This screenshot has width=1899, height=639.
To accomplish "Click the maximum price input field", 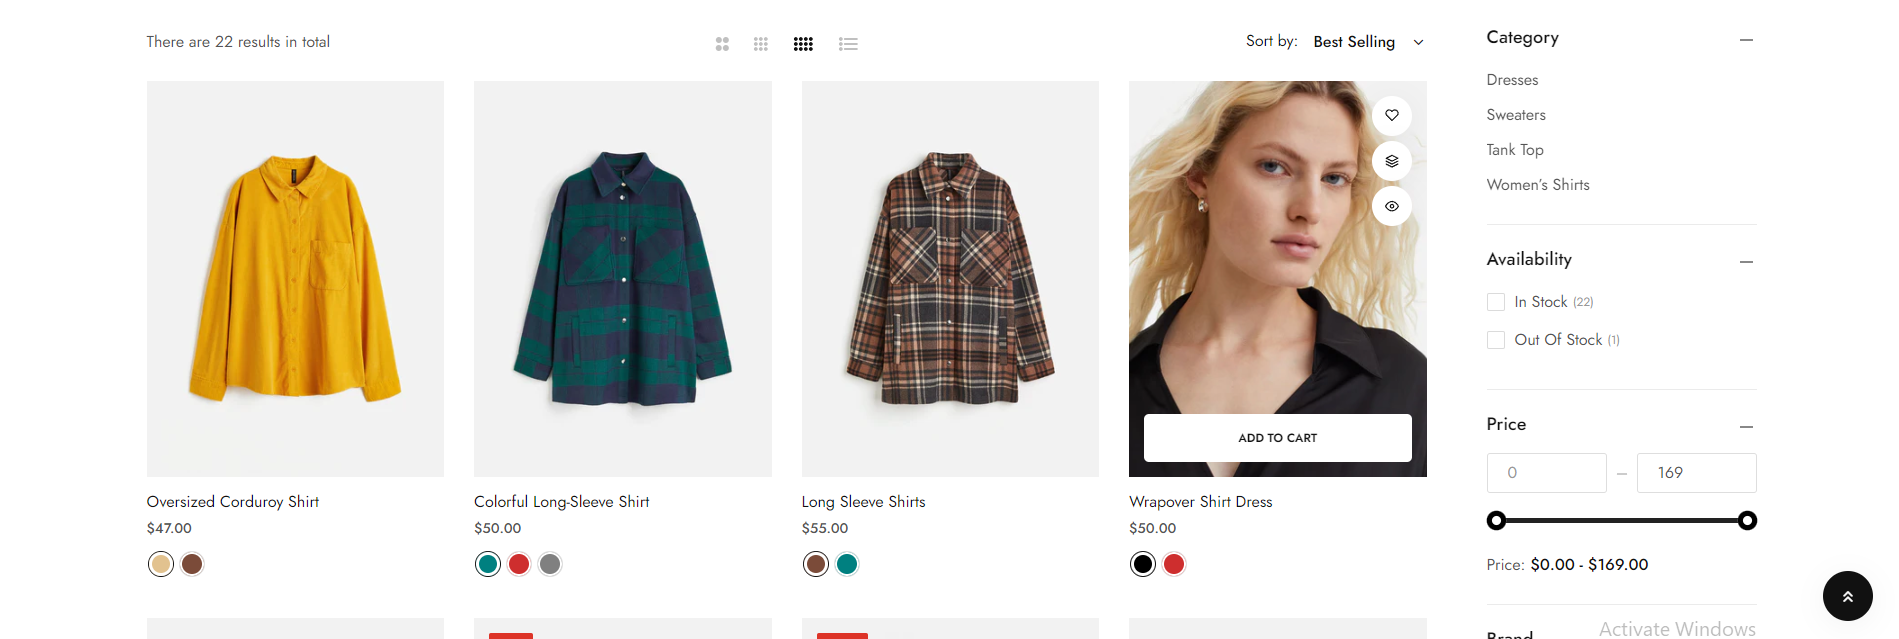I will tap(1696, 473).
